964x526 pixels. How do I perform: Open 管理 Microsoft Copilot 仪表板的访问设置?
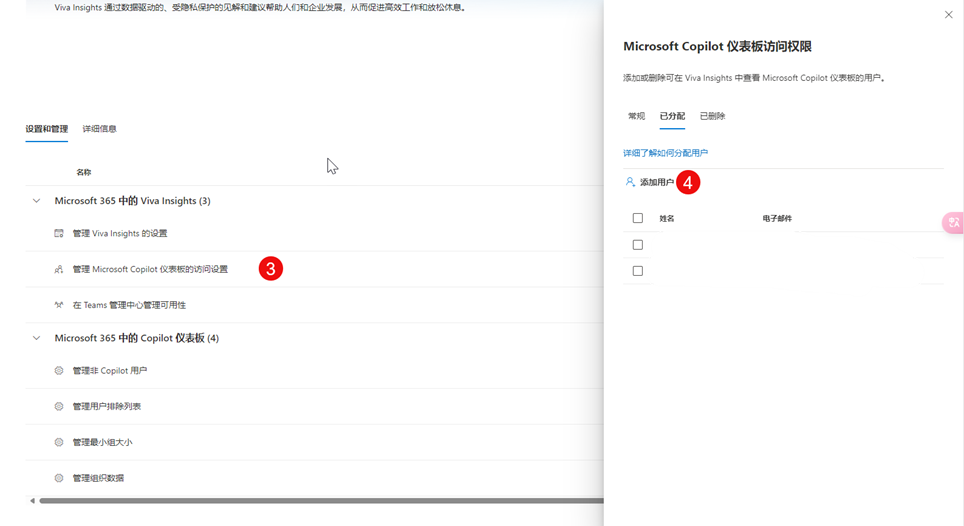point(150,269)
